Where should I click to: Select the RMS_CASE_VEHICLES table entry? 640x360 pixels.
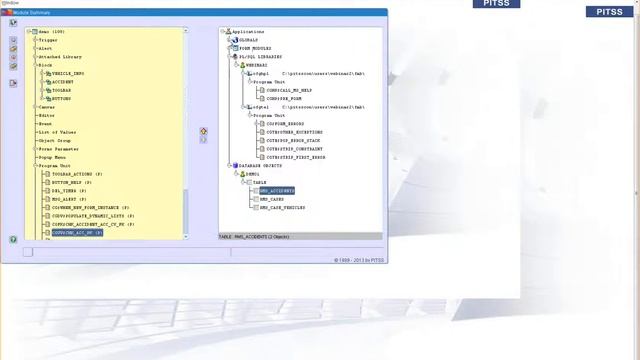282,207
